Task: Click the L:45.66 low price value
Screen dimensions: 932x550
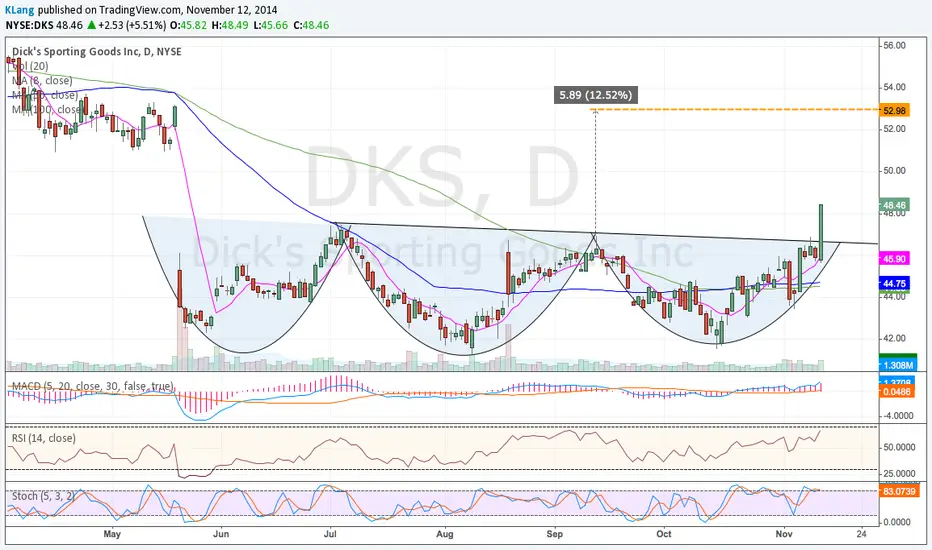Action: (x=270, y=25)
